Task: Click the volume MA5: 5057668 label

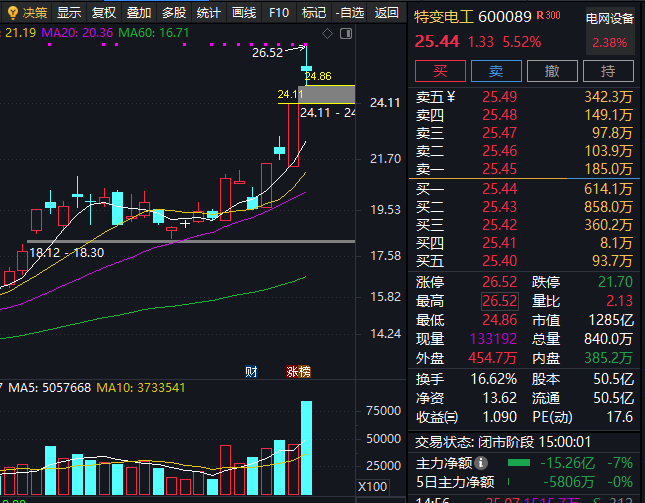Action: [49, 388]
